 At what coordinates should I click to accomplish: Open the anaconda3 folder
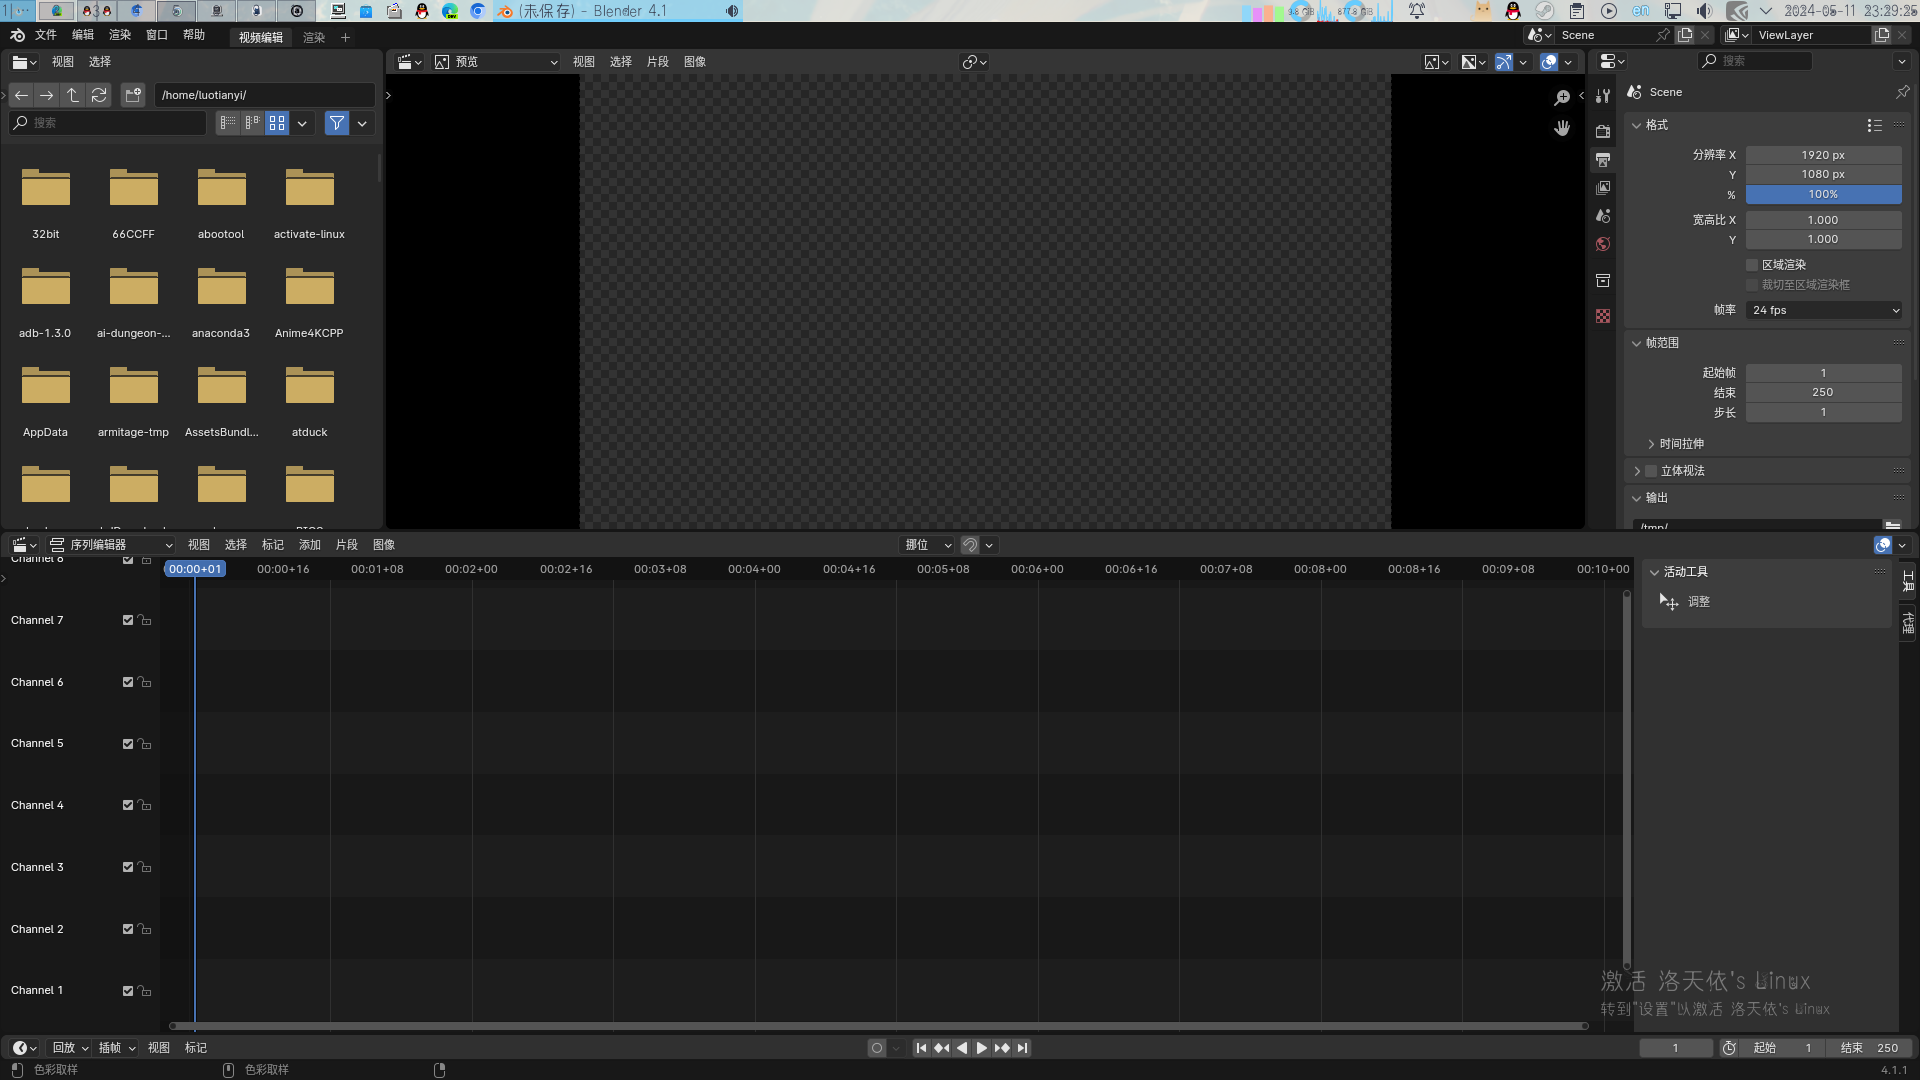coord(221,290)
